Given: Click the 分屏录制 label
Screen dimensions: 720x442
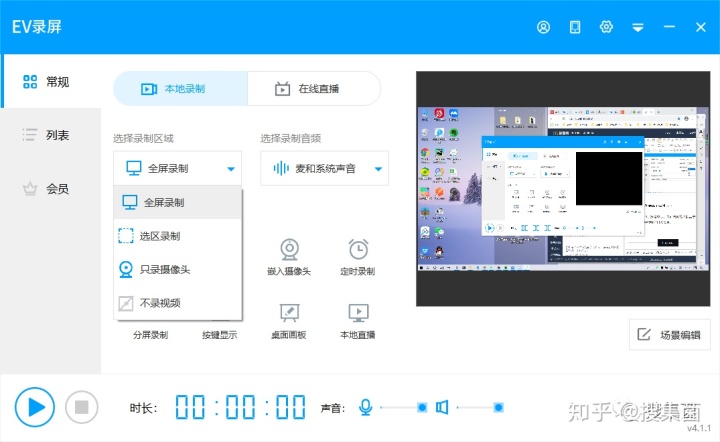Looking at the screenshot, I should click(151, 335).
